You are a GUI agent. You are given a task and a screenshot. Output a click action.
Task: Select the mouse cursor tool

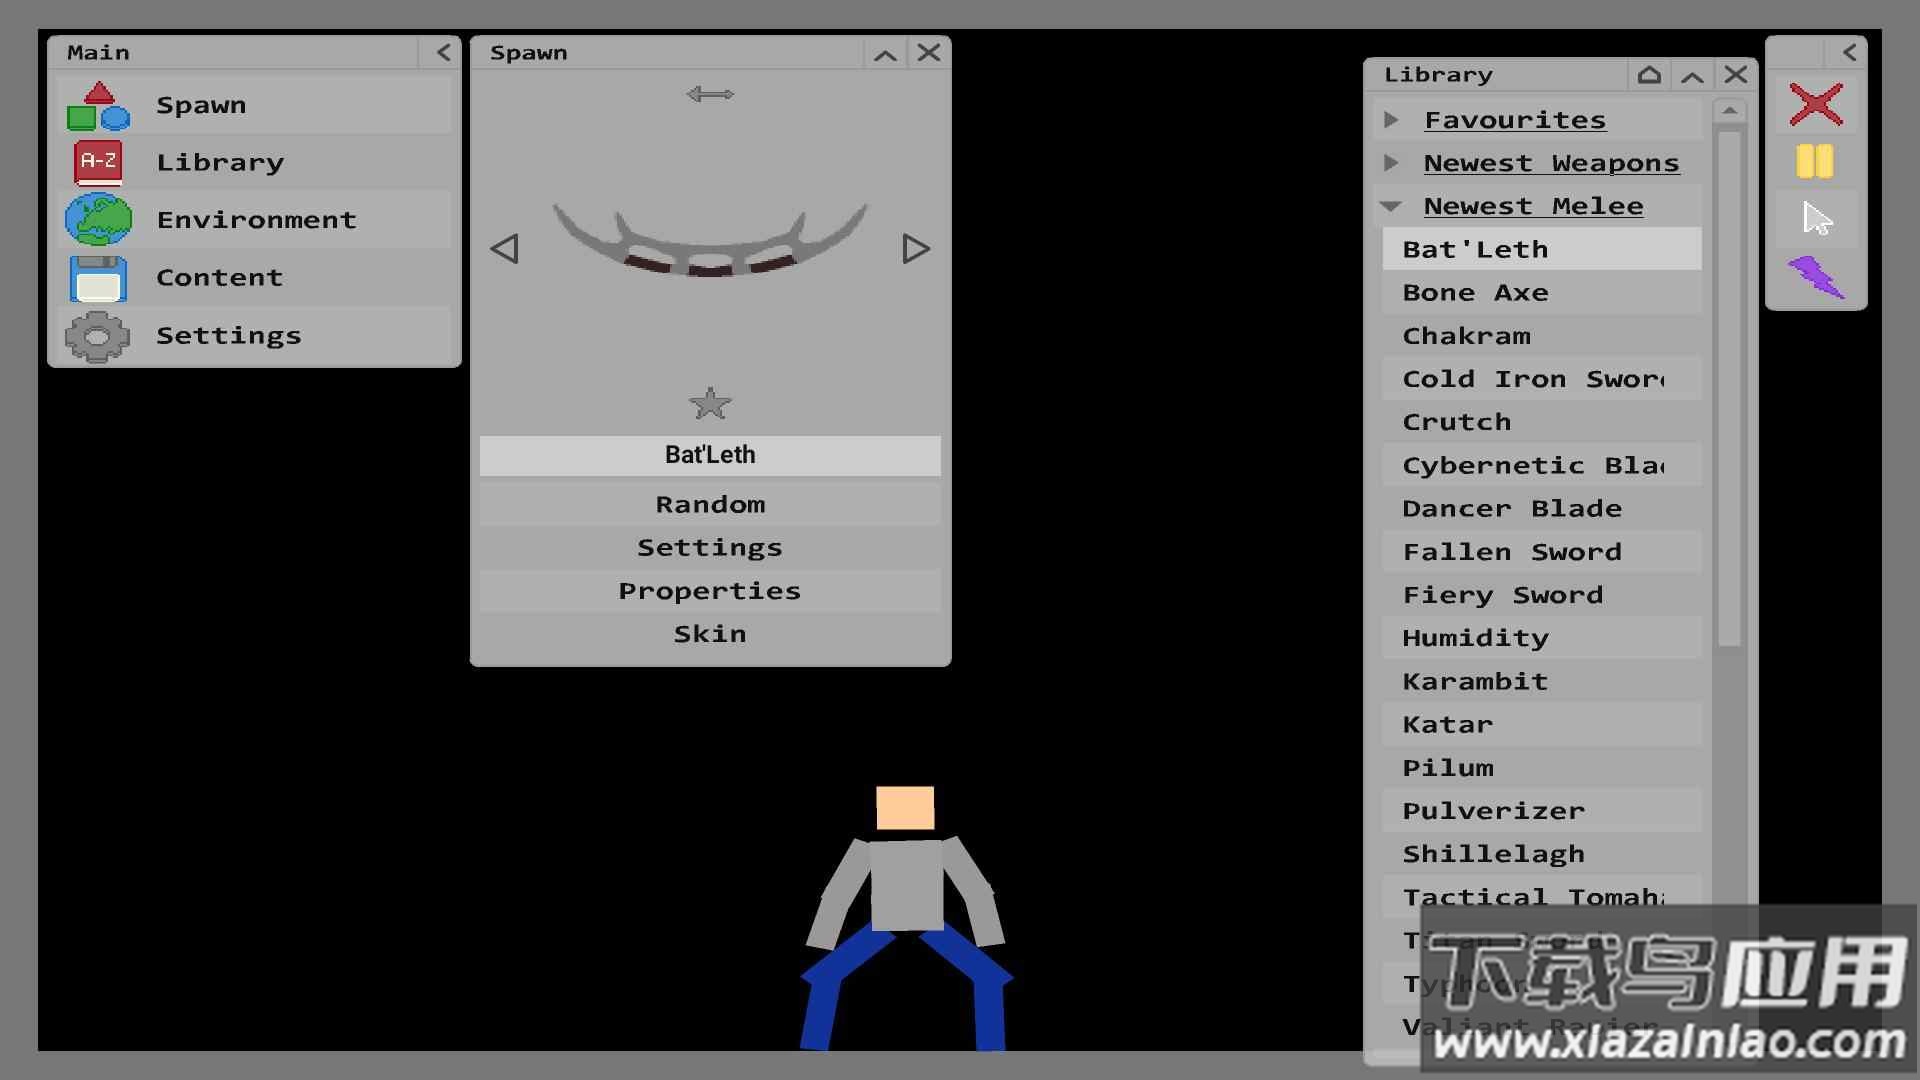click(1816, 219)
